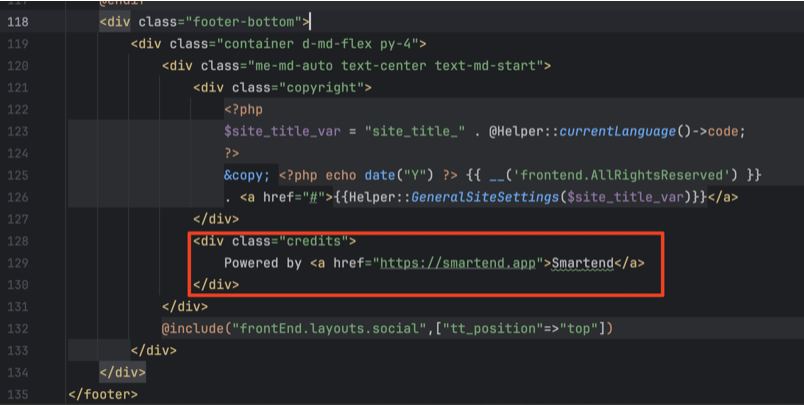This screenshot has height=405, width=804.
Task: Click the <?php opening tag on line 122
Action: click(x=244, y=110)
